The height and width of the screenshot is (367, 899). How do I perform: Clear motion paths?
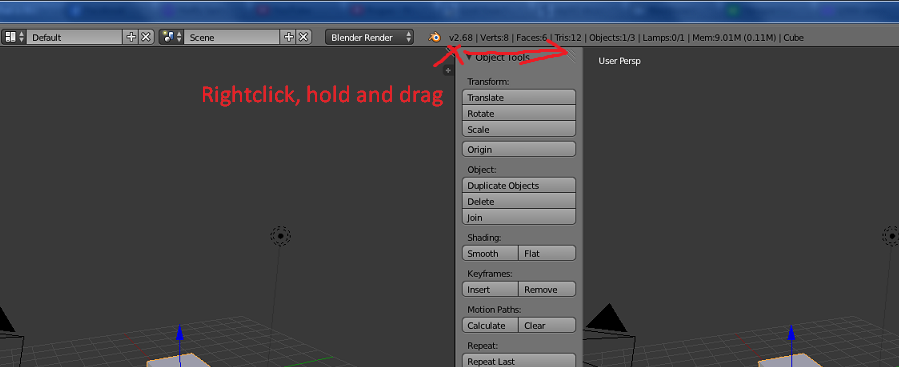[547, 326]
